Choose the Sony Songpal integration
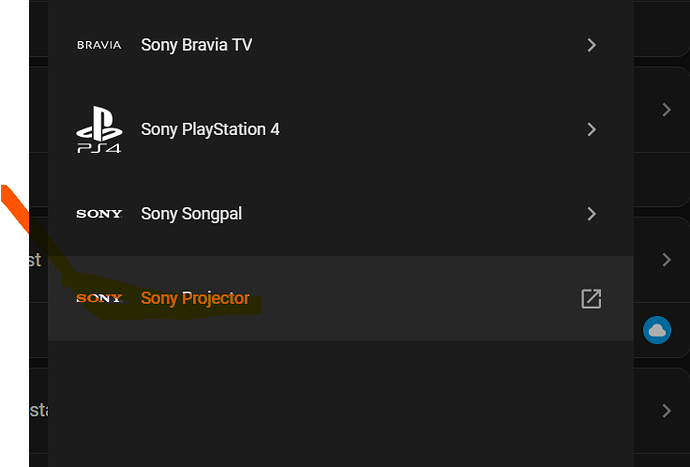The image size is (690, 467). (191, 213)
